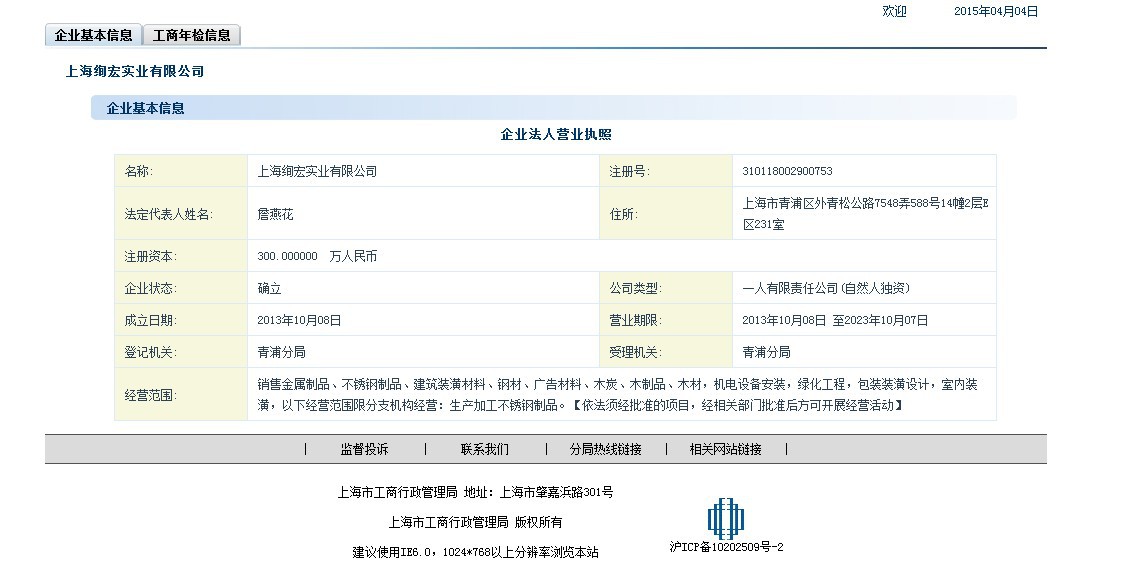Click the 营业期限 date range value
The height and width of the screenshot is (577, 1126).
835,320
